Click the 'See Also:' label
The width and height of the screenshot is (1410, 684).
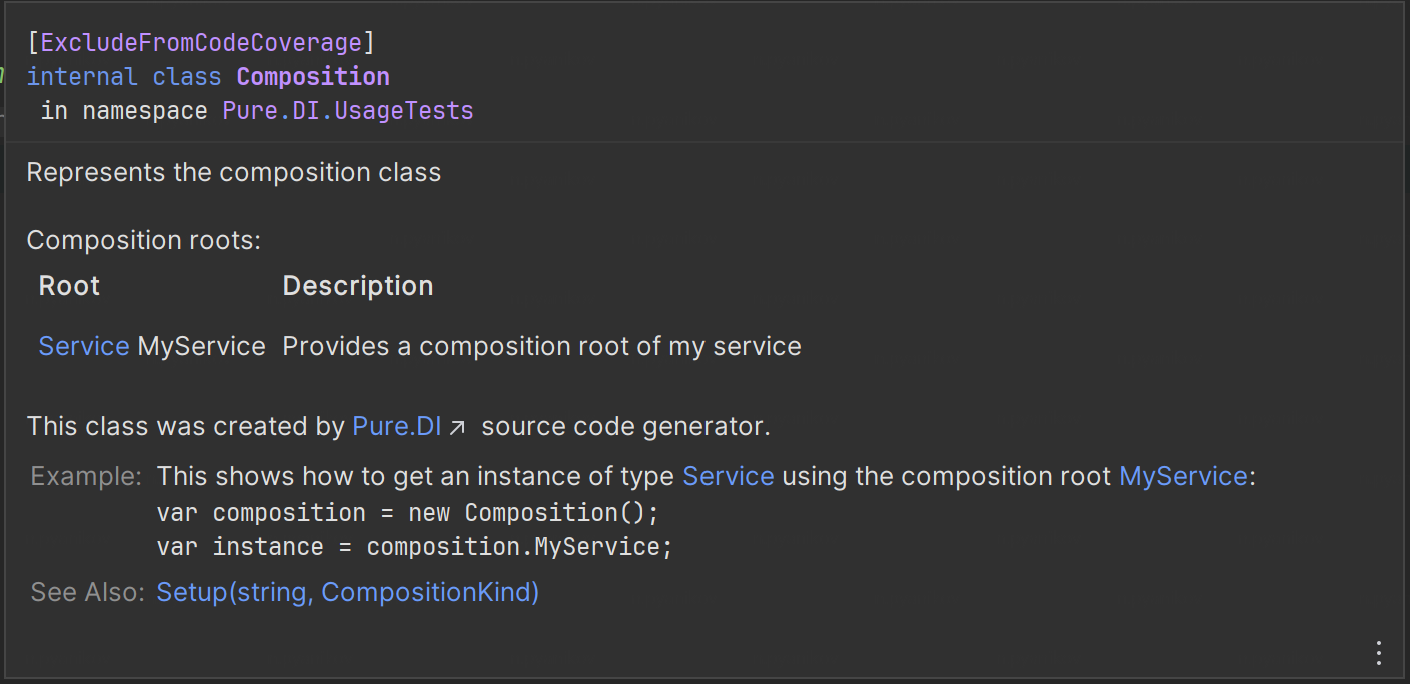(x=88, y=592)
